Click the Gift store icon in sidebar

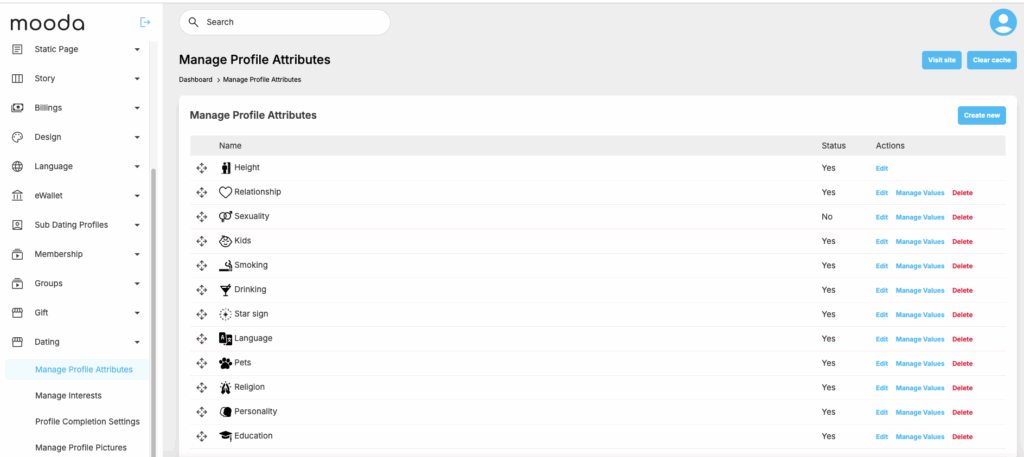point(17,313)
